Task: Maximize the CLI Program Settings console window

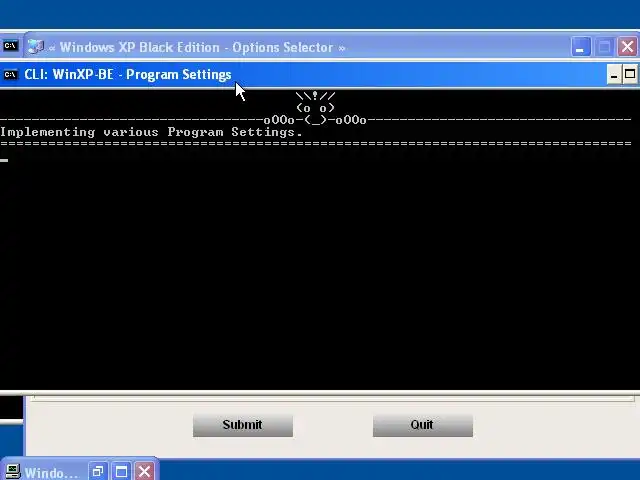Action: 630,75
